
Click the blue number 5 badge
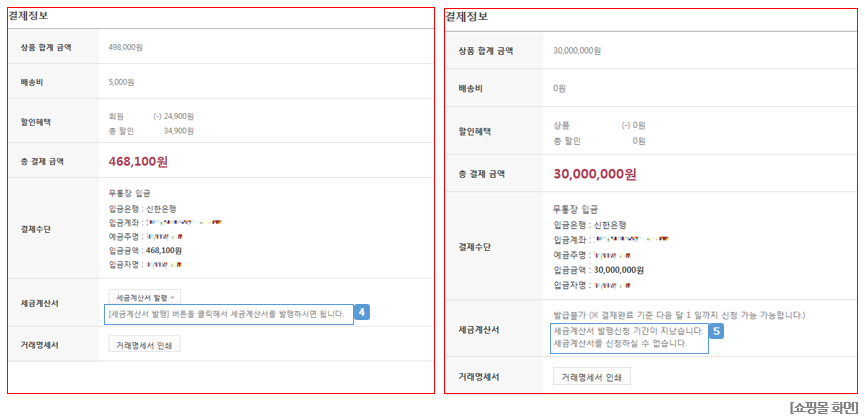click(716, 330)
